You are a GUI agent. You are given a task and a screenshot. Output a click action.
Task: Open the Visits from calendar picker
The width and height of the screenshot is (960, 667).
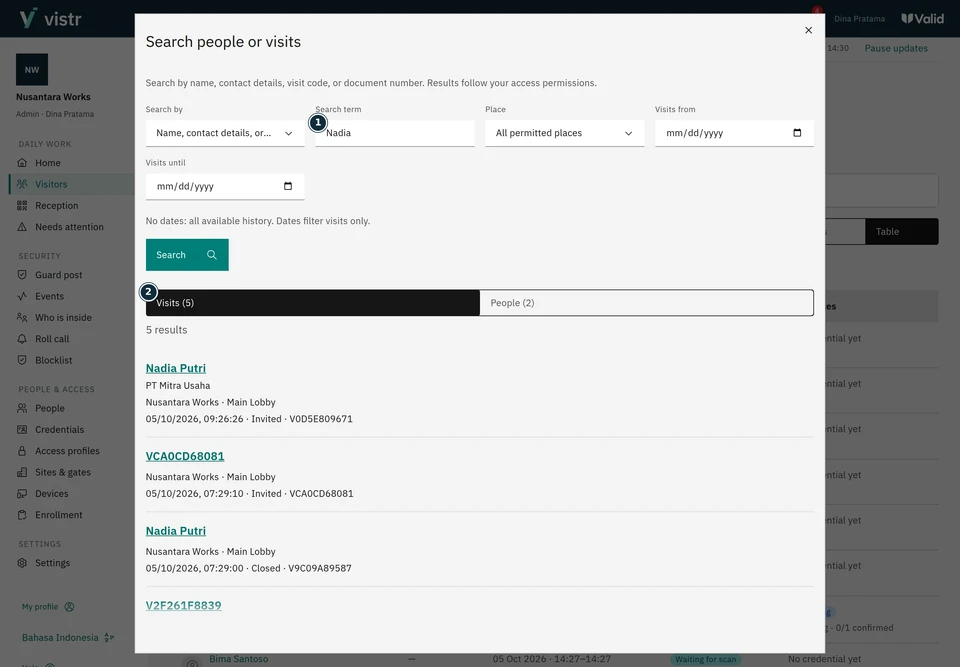click(797, 133)
